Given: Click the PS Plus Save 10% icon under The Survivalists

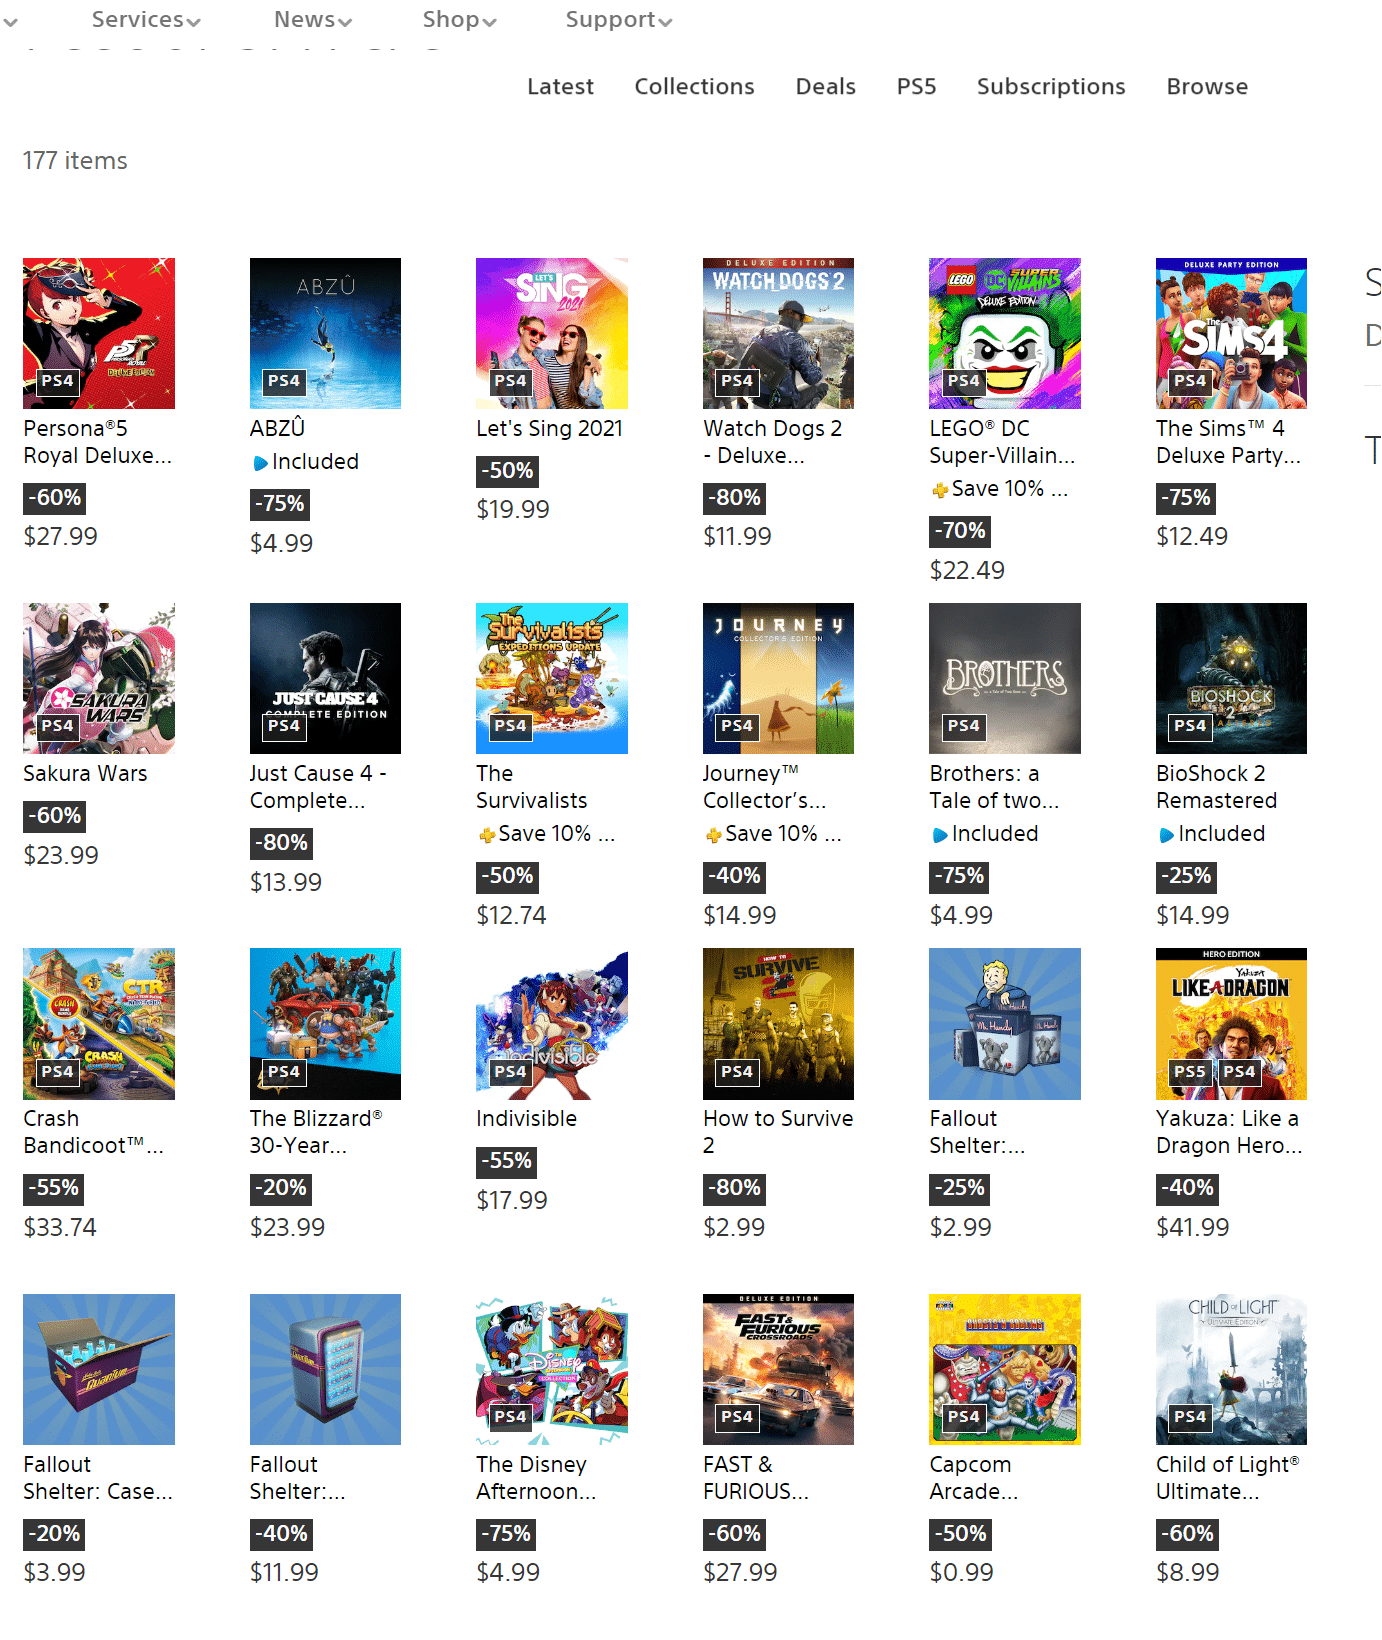Looking at the screenshot, I should pyautogui.click(x=487, y=835).
